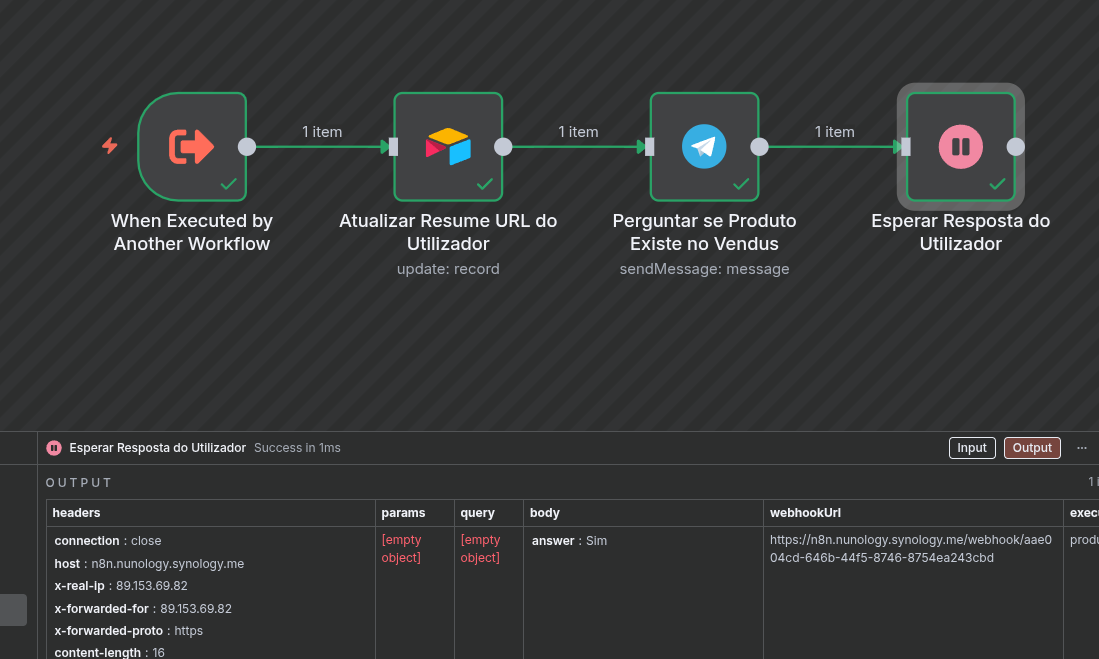
Task: Click the pause icon on Esperar Resposta node
Action: [x=960, y=146]
